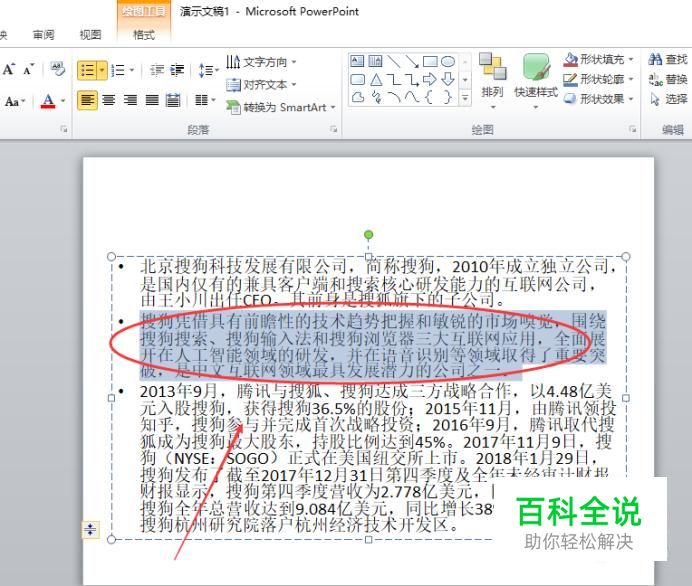Select the oval shape
The height and width of the screenshot is (586, 692).
(x=448, y=61)
